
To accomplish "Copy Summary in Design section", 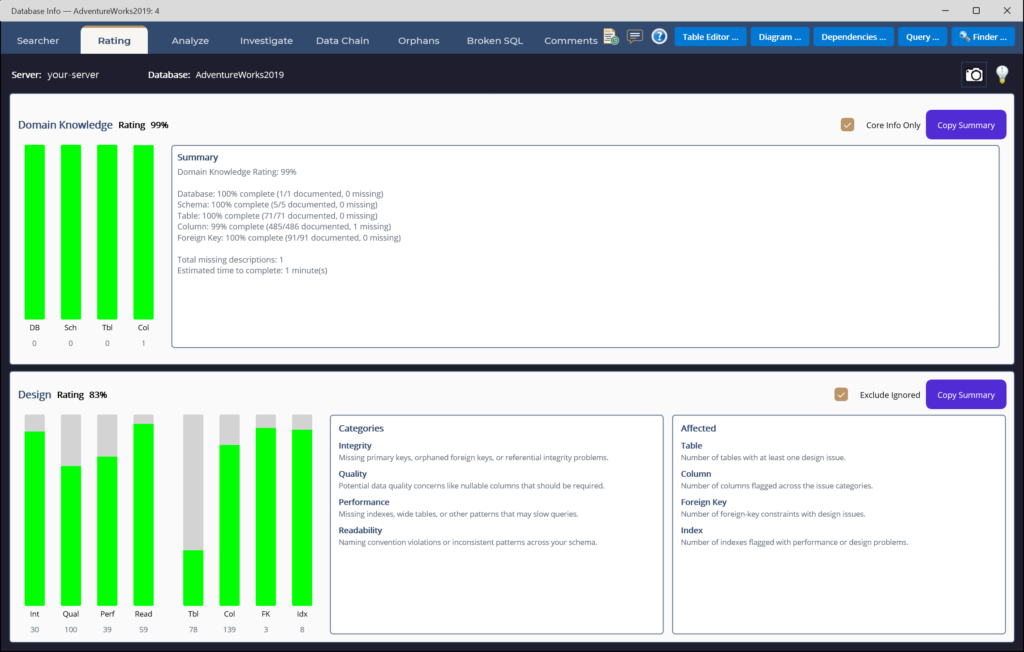I will pyautogui.click(x=966, y=395).
